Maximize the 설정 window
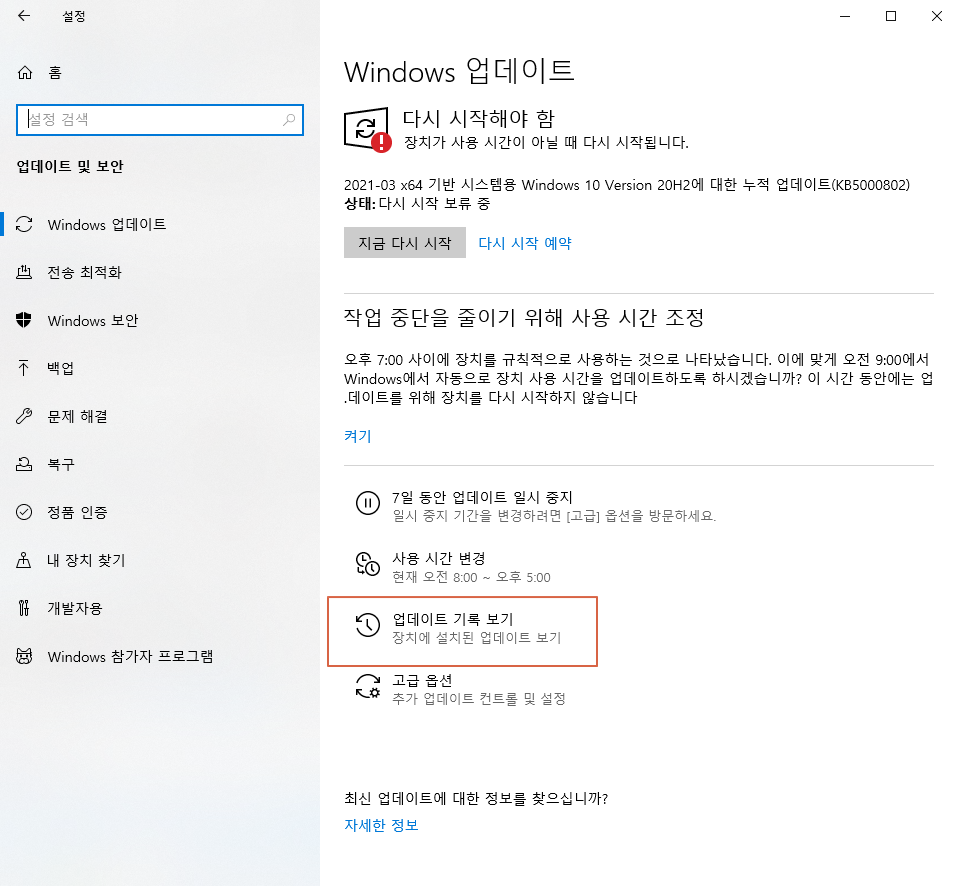The width and height of the screenshot is (960, 886). 891,16
